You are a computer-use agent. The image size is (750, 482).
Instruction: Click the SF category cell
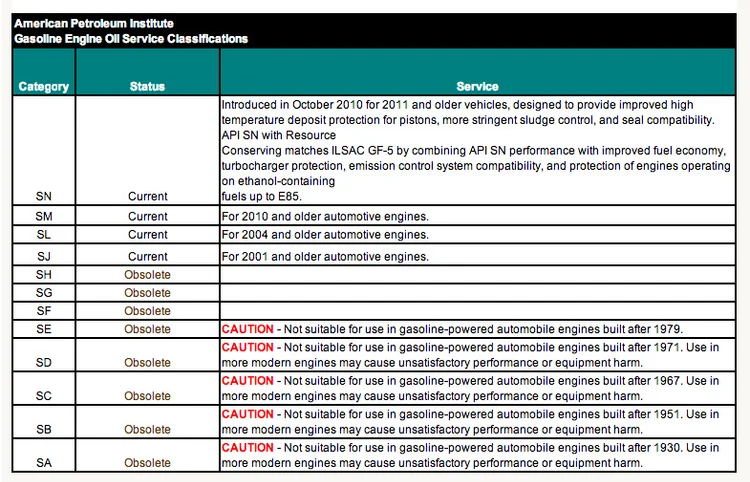(x=44, y=311)
